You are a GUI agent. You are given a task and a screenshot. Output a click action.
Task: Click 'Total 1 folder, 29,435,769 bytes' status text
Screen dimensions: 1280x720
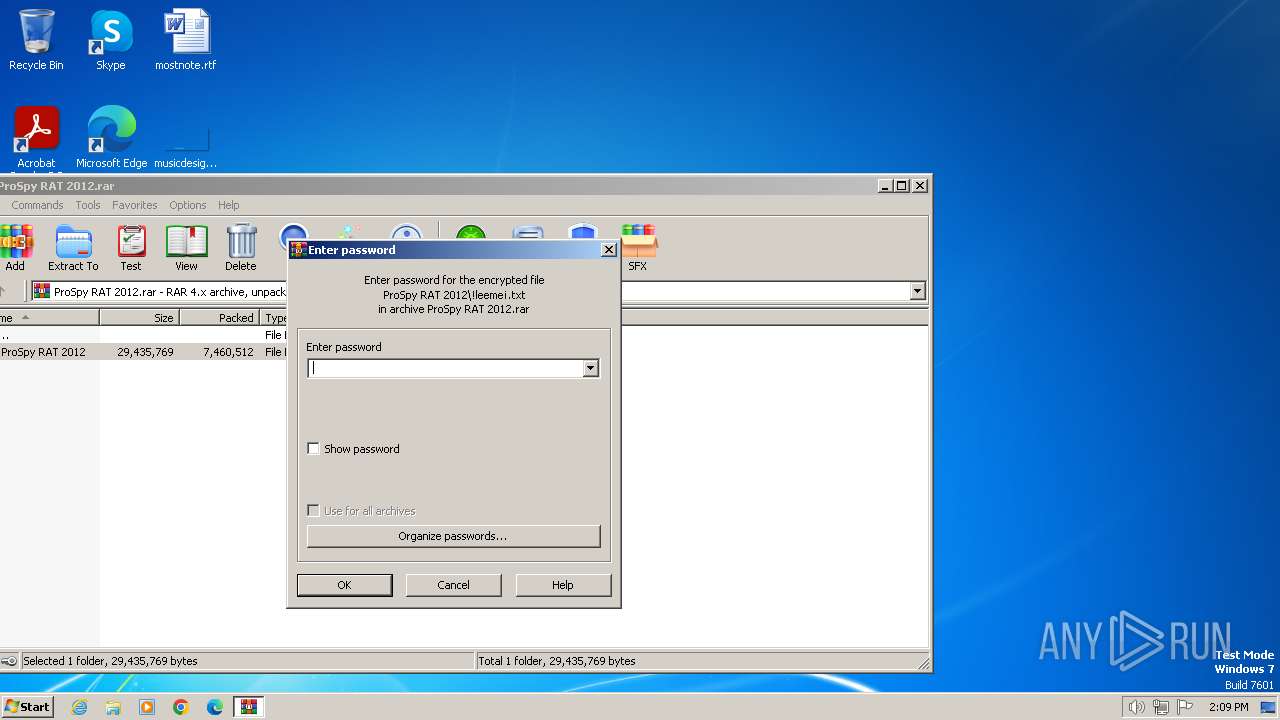tap(557, 661)
